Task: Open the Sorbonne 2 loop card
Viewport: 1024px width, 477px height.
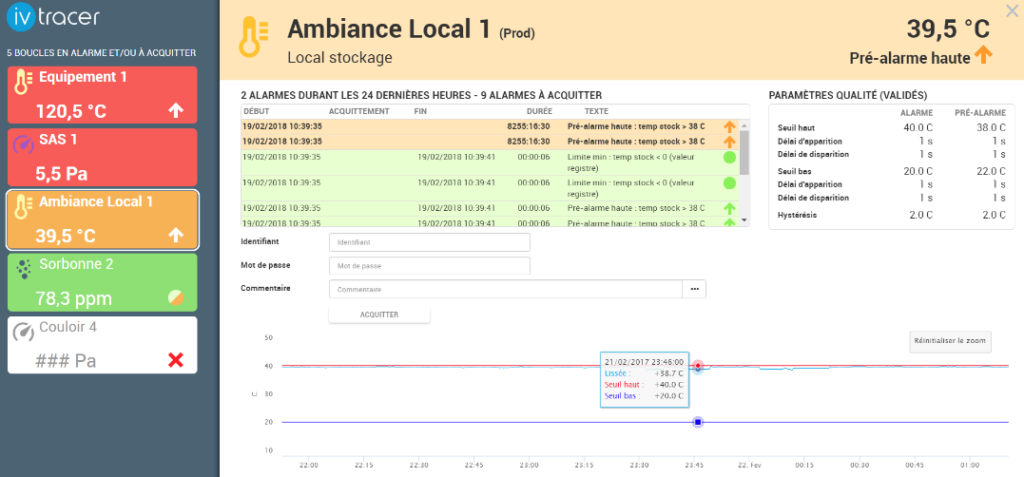Action: coord(102,282)
